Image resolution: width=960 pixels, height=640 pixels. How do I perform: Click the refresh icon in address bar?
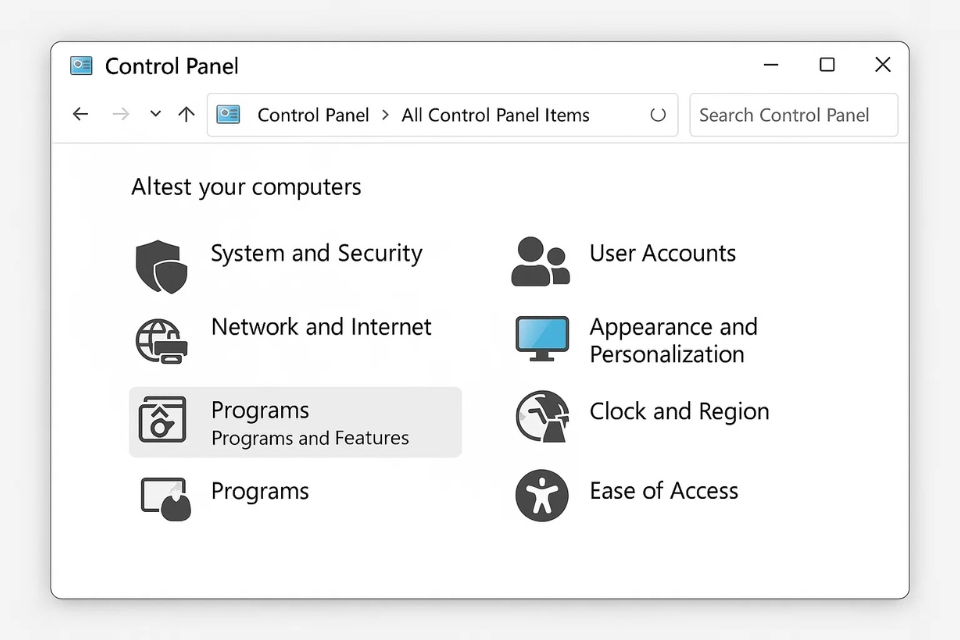pos(658,115)
